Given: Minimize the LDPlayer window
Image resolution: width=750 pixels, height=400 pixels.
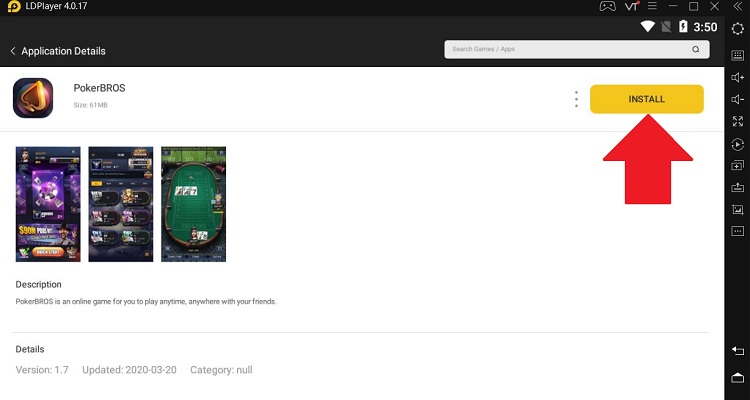Looking at the screenshot, I should coord(673,6).
